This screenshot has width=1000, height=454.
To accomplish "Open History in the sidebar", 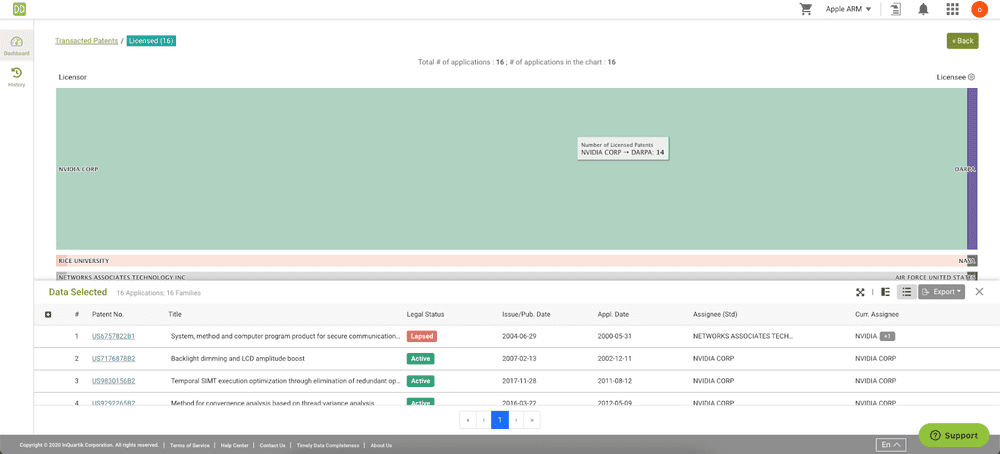I will 17,77.
